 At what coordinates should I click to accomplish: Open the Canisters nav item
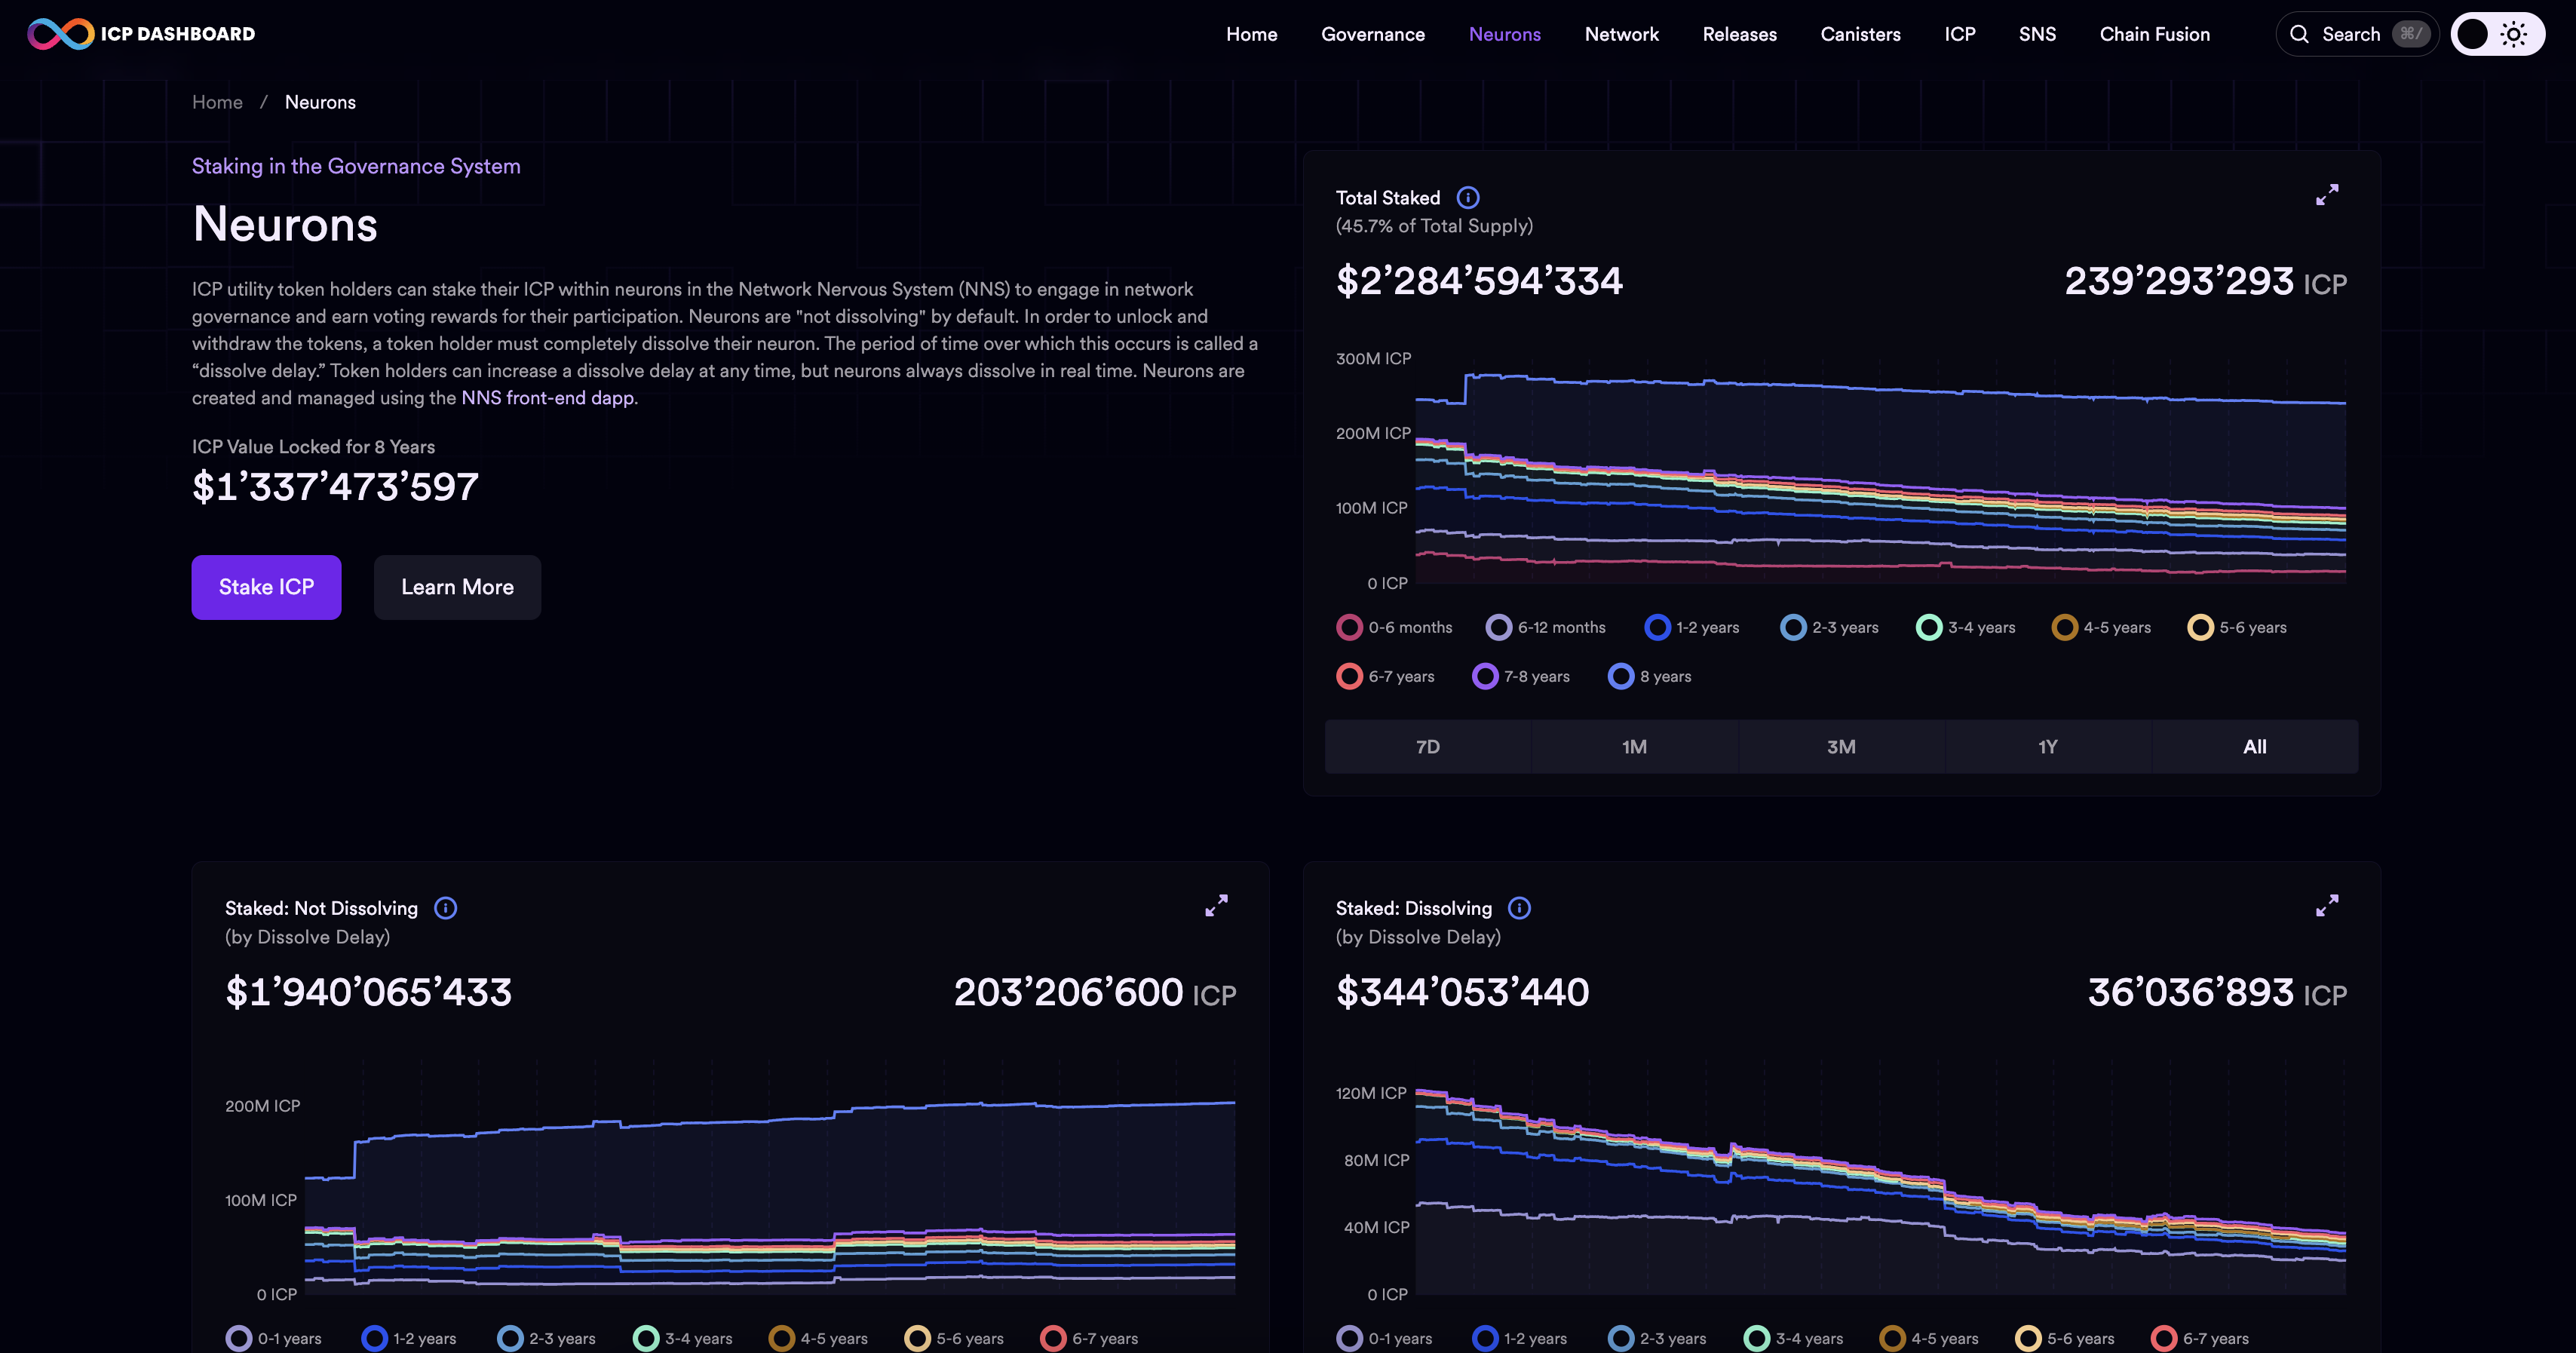point(1860,34)
